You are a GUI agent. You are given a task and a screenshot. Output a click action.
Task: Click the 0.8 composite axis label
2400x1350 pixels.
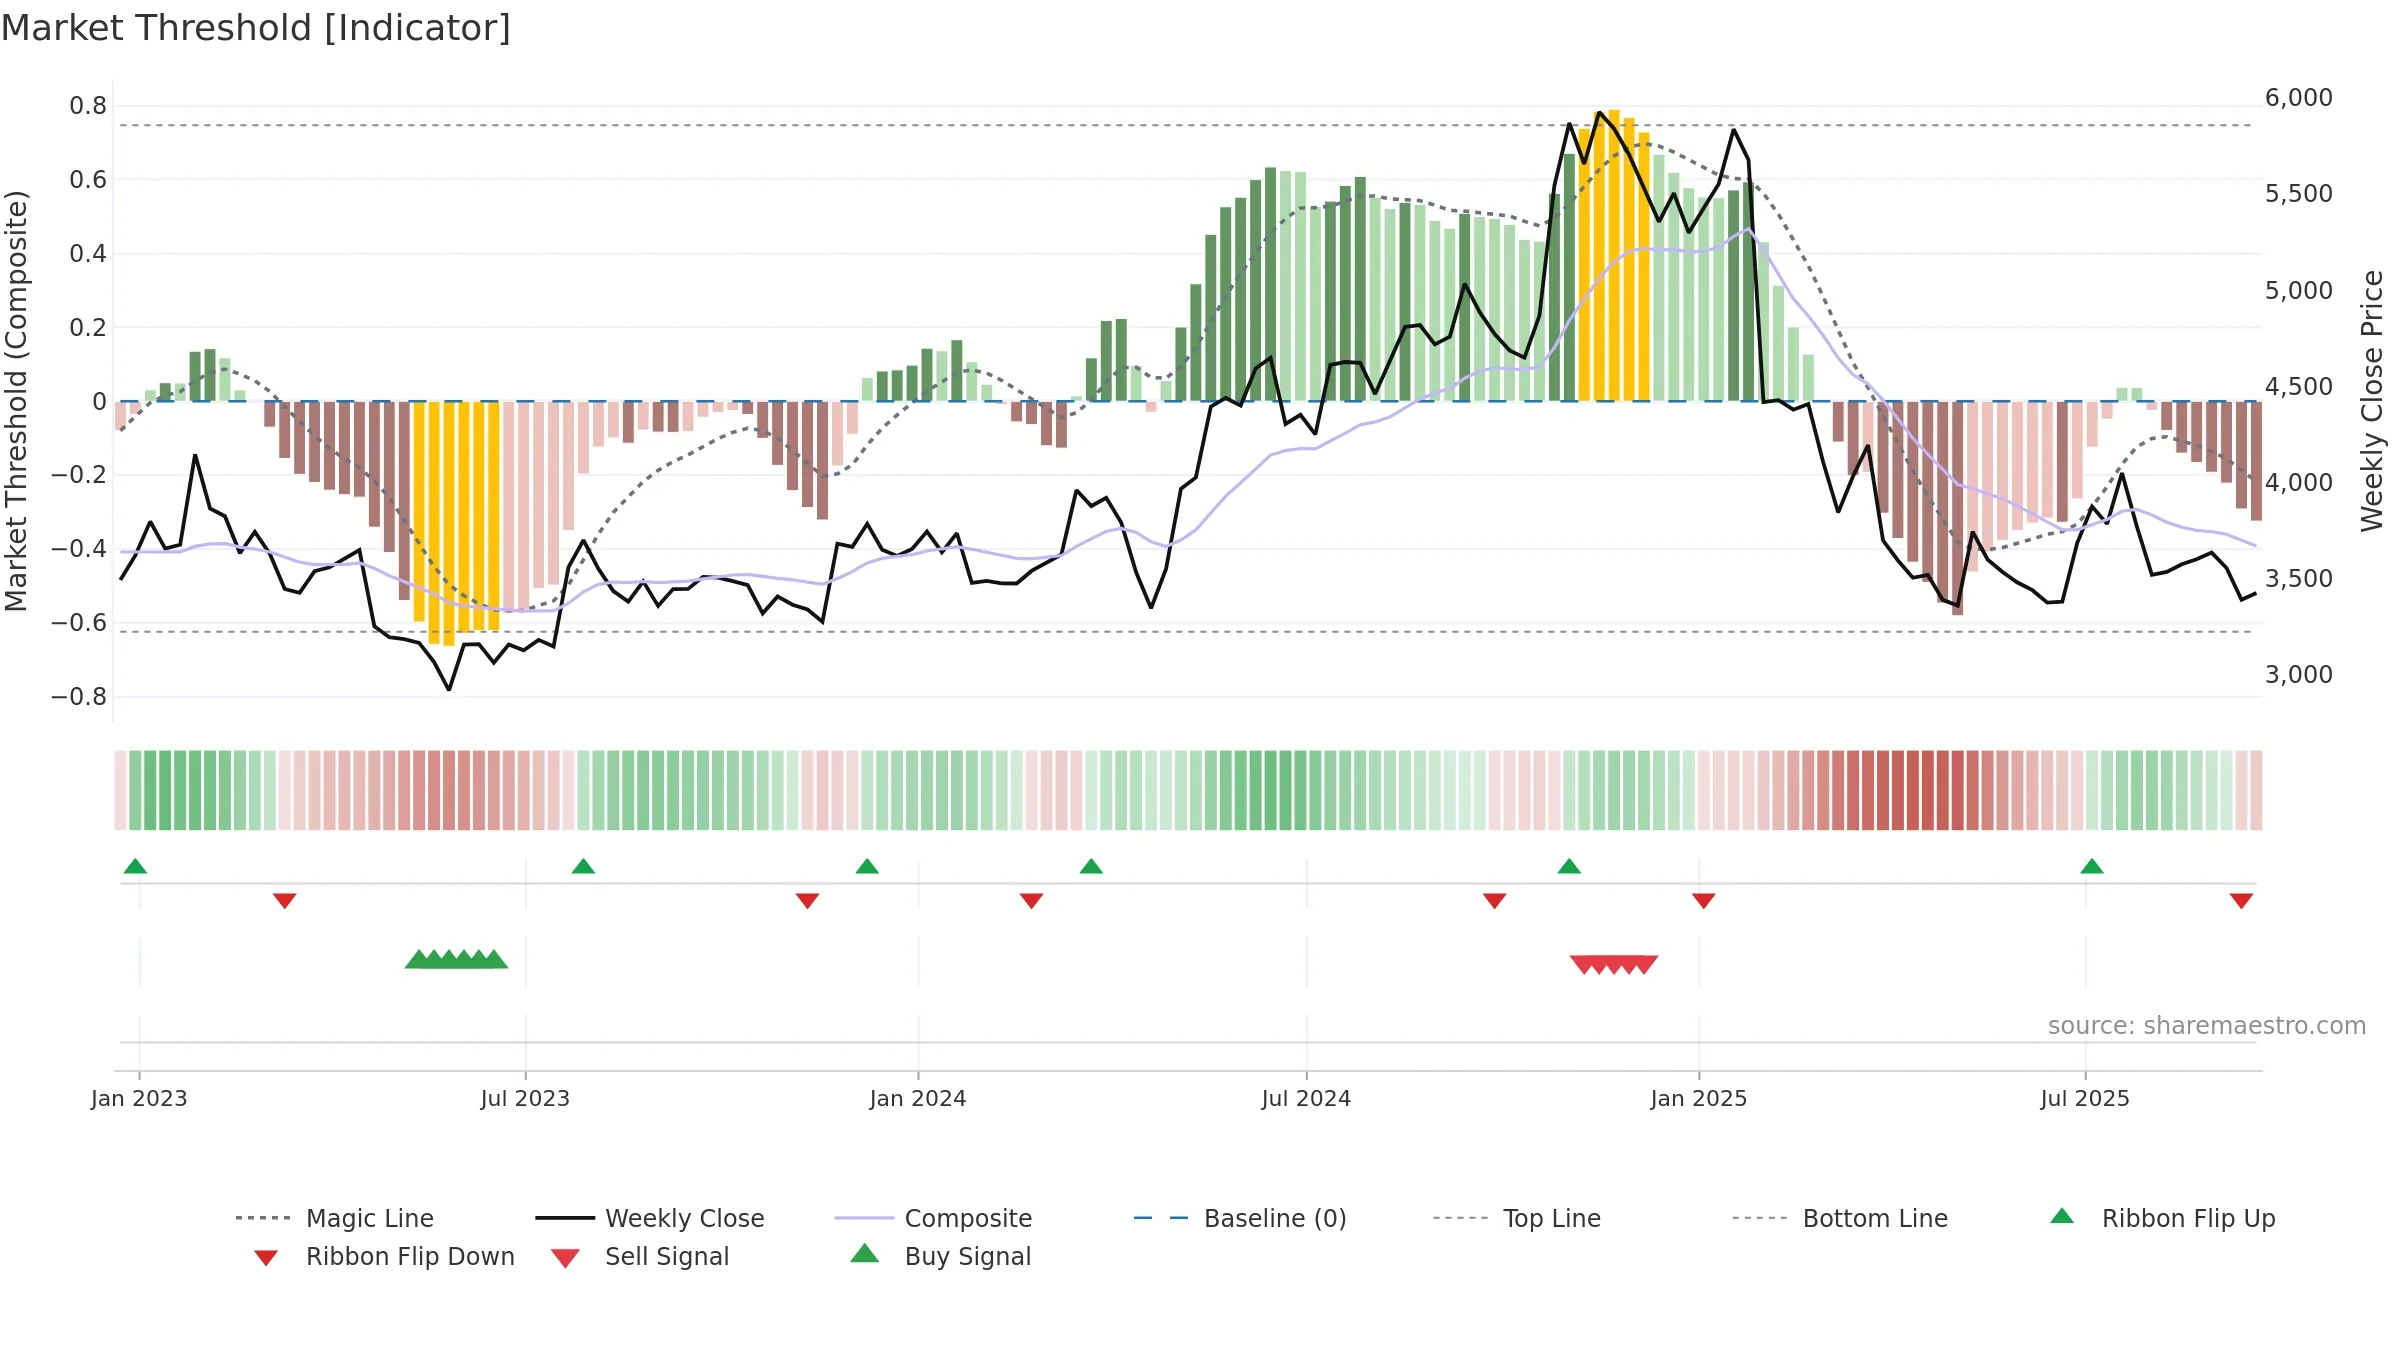(x=88, y=106)
